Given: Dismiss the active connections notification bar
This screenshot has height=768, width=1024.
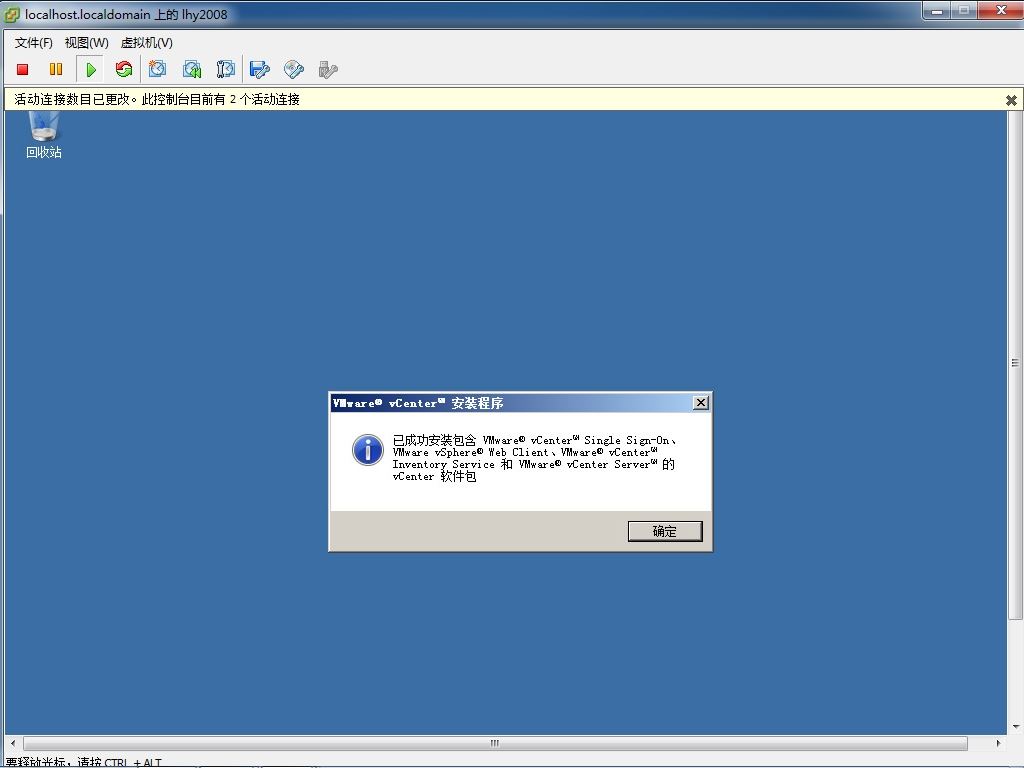Looking at the screenshot, I should click(1011, 100).
